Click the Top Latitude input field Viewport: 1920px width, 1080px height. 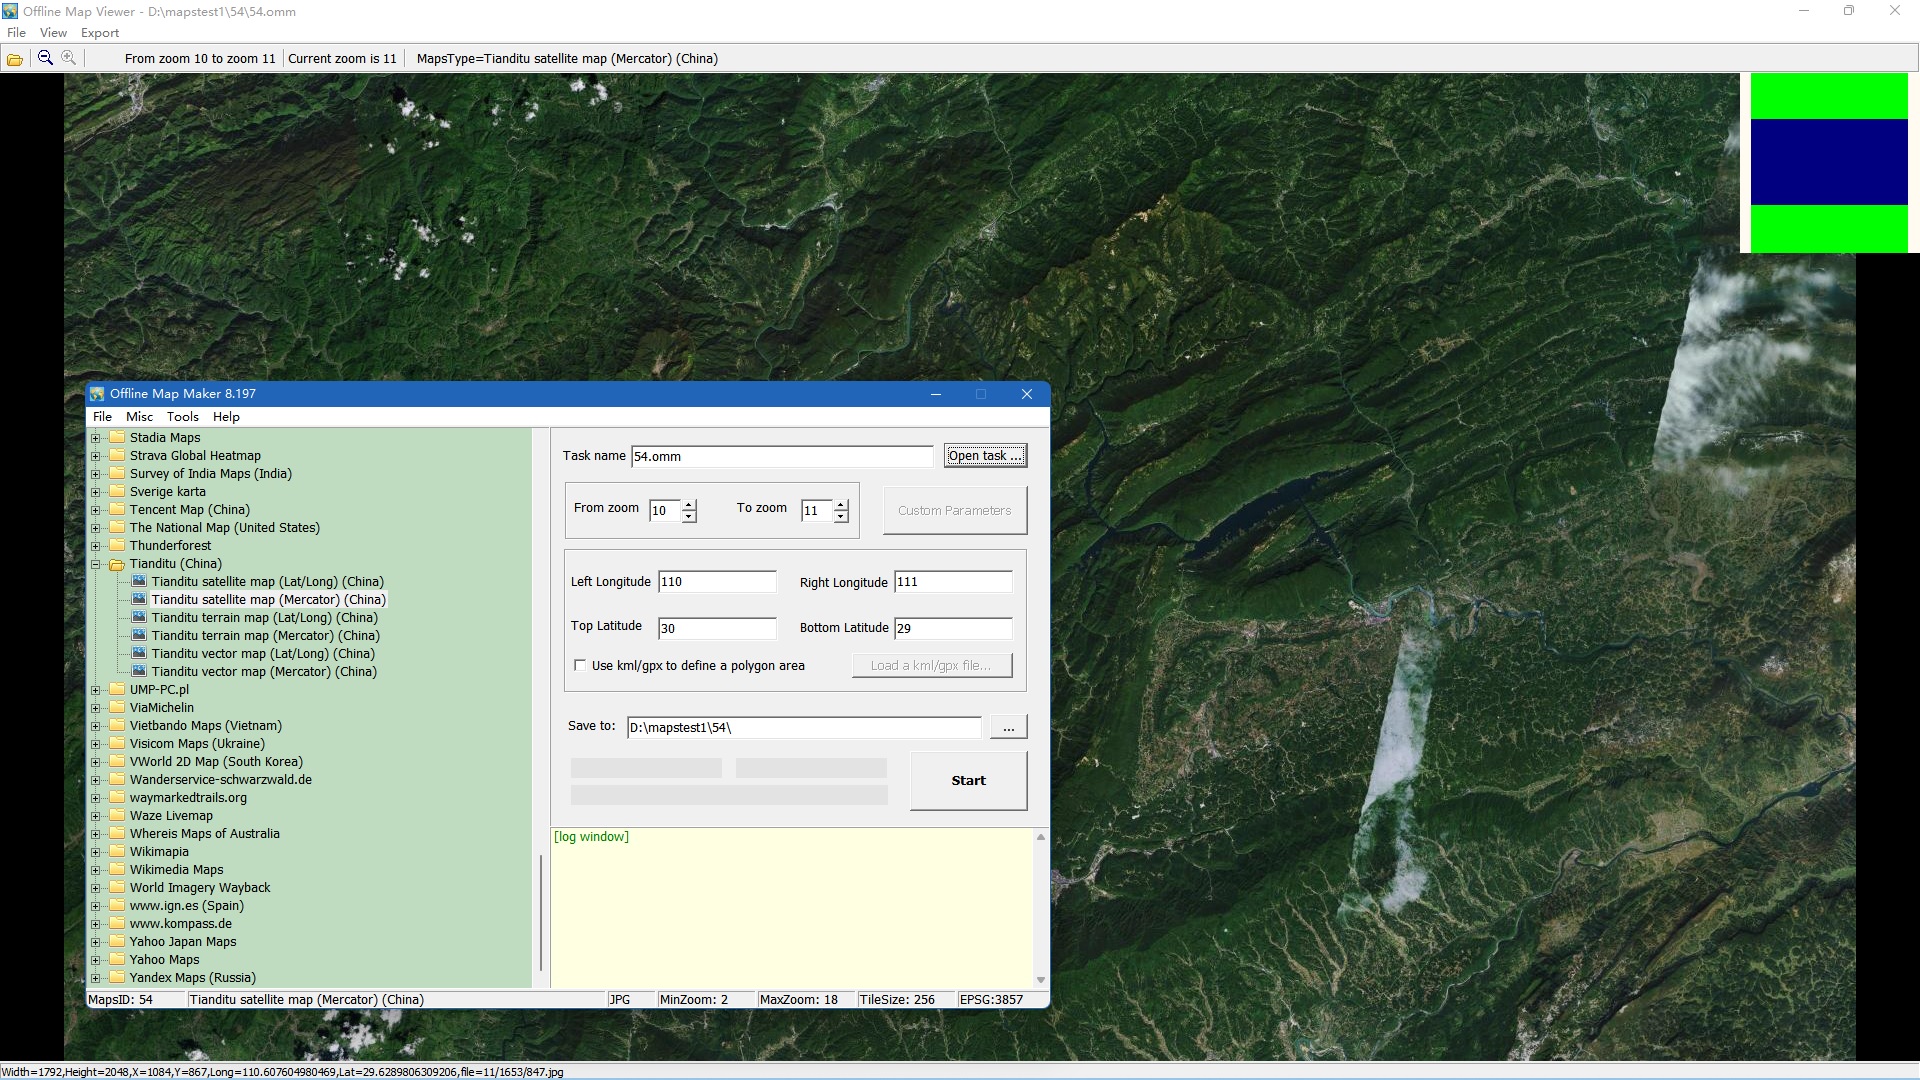tap(717, 628)
